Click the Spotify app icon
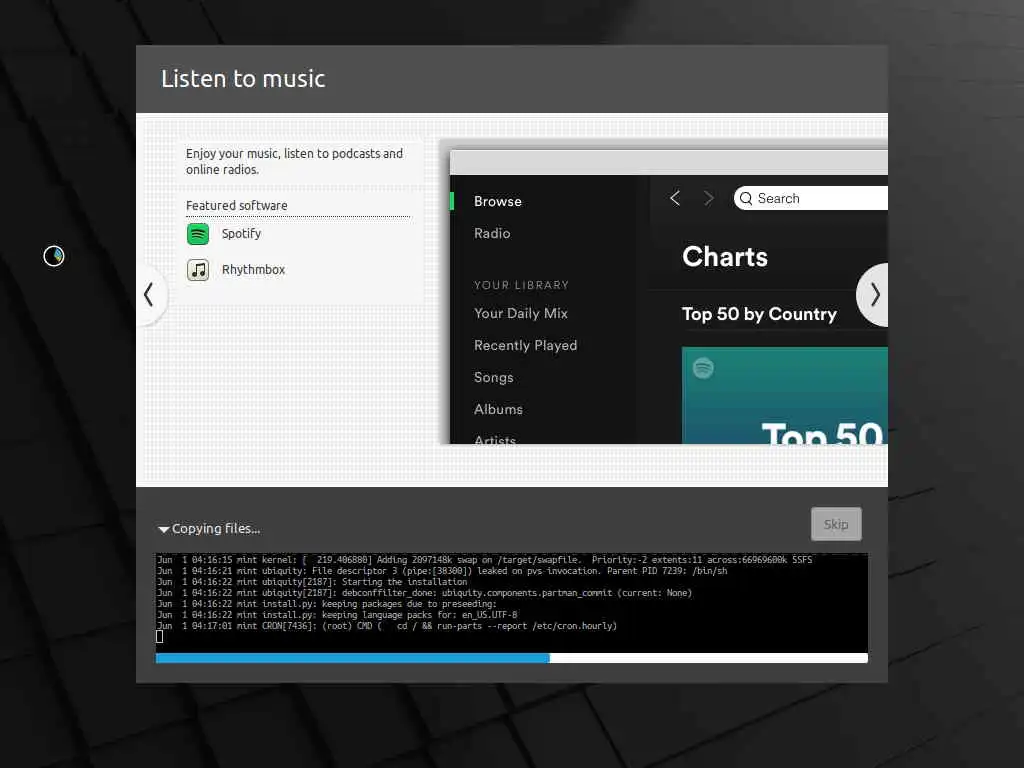The height and width of the screenshot is (768, 1024). pos(198,234)
